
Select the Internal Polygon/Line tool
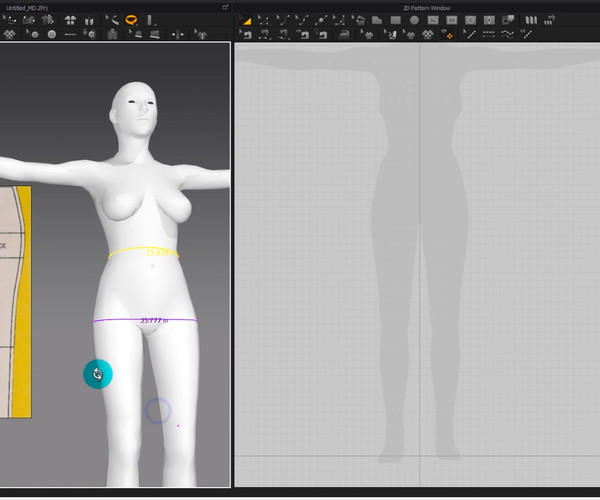[x=433, y=20]
